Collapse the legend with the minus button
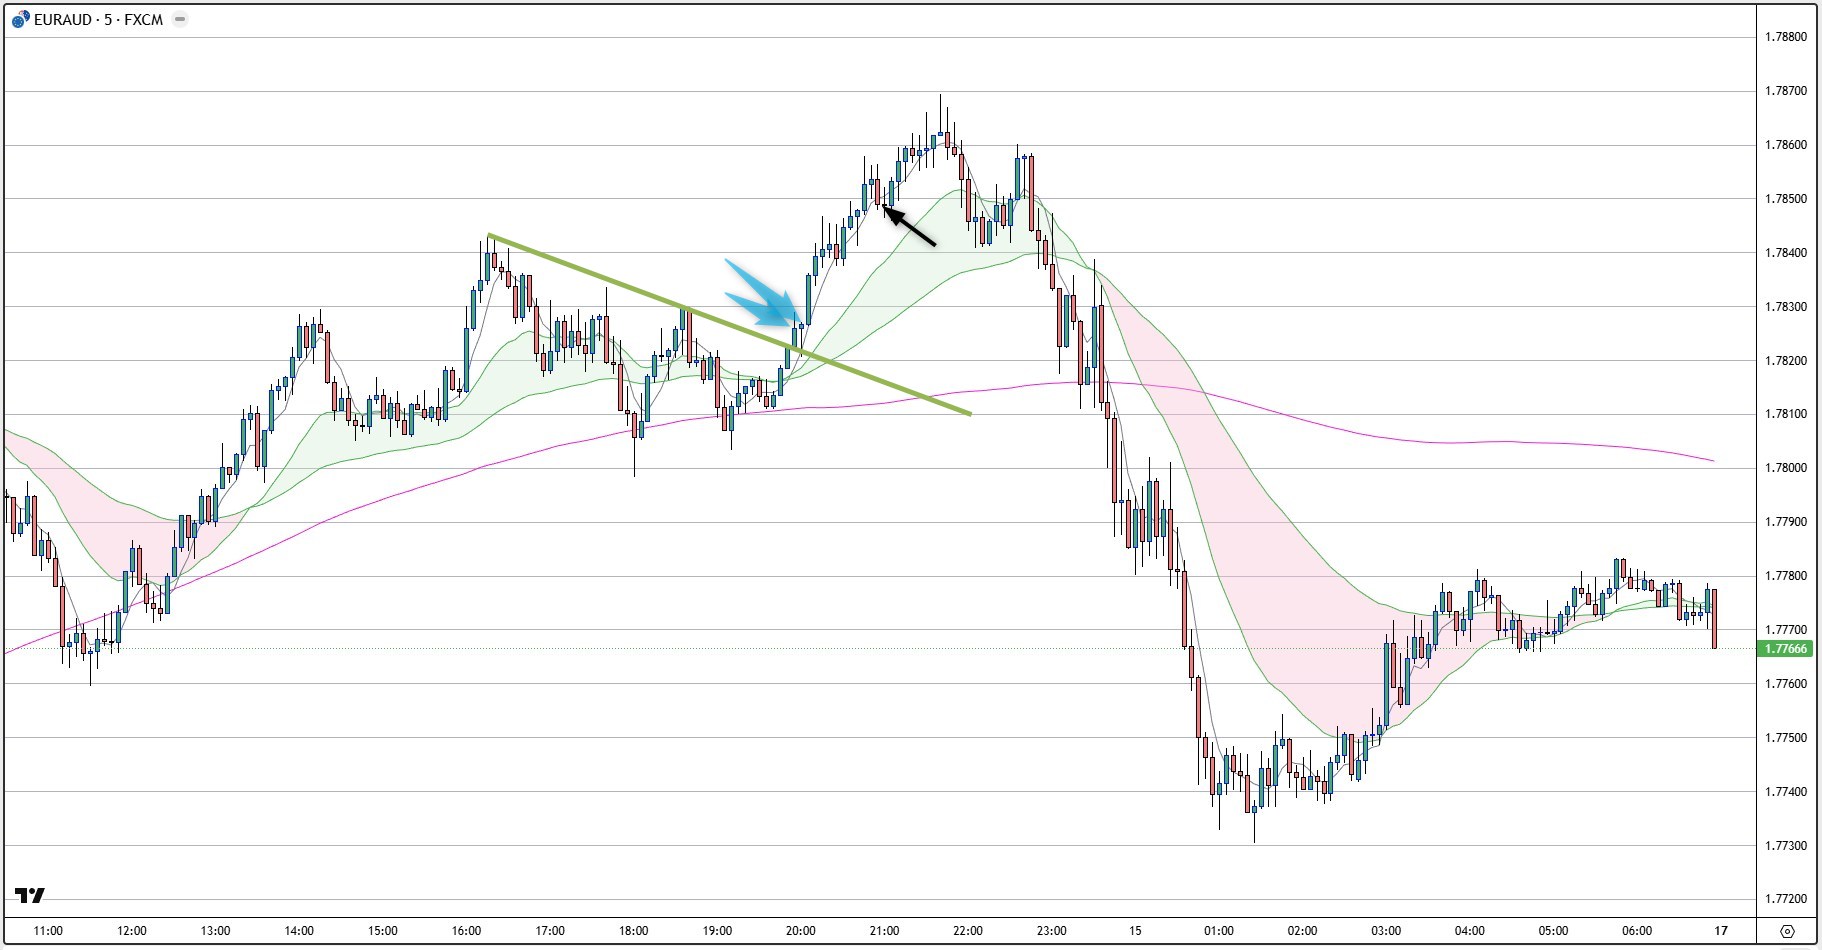 [179, 18]
